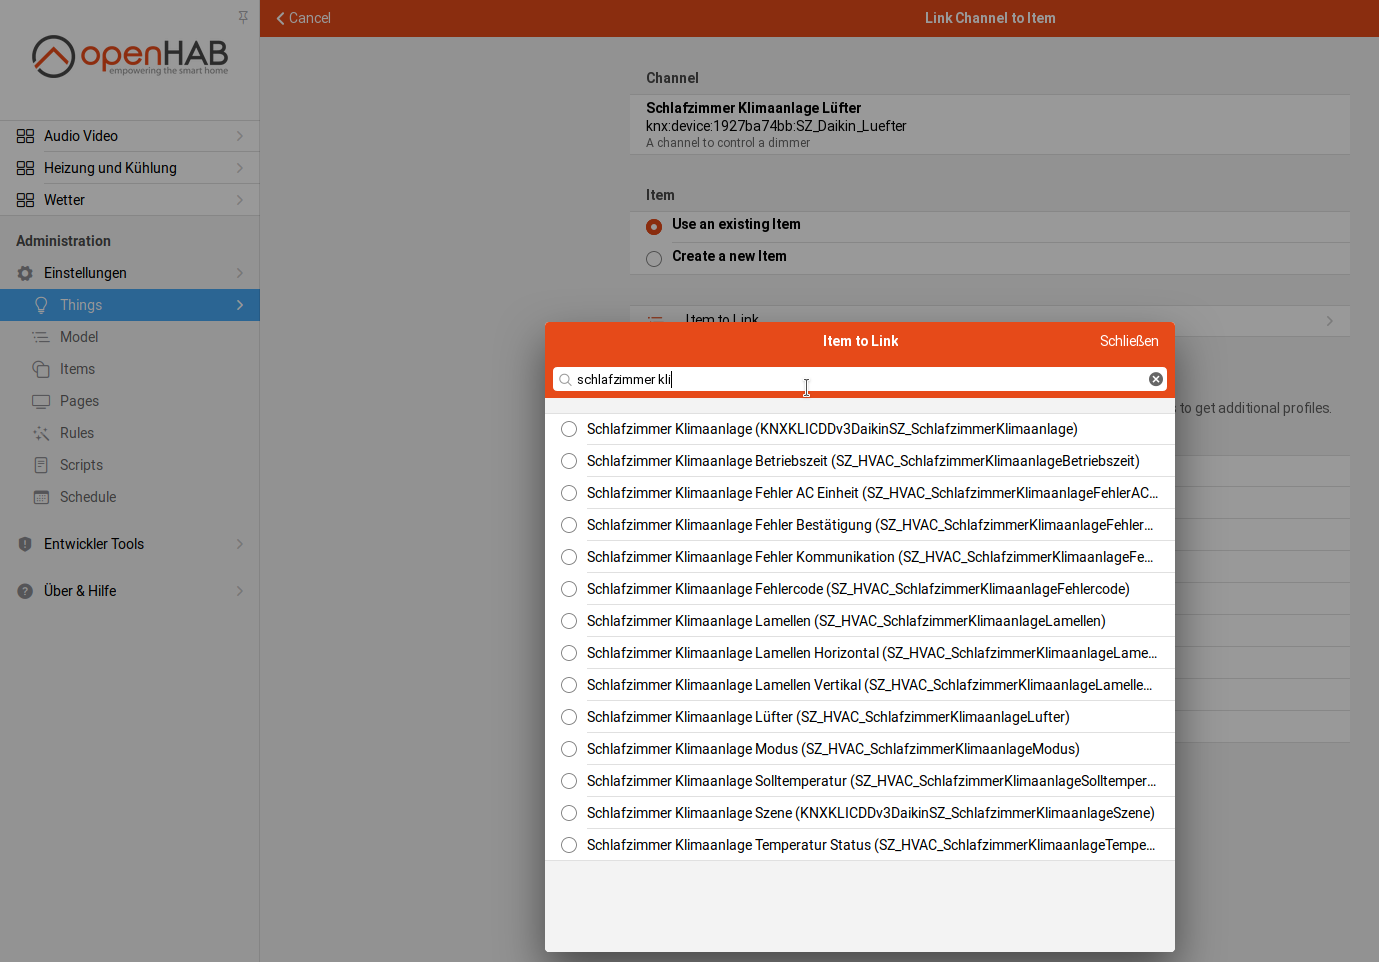The width and height of the screenshot is (1379, 962).
Task: Click the Things lightbulb icon
Action: tap(41, 305)
